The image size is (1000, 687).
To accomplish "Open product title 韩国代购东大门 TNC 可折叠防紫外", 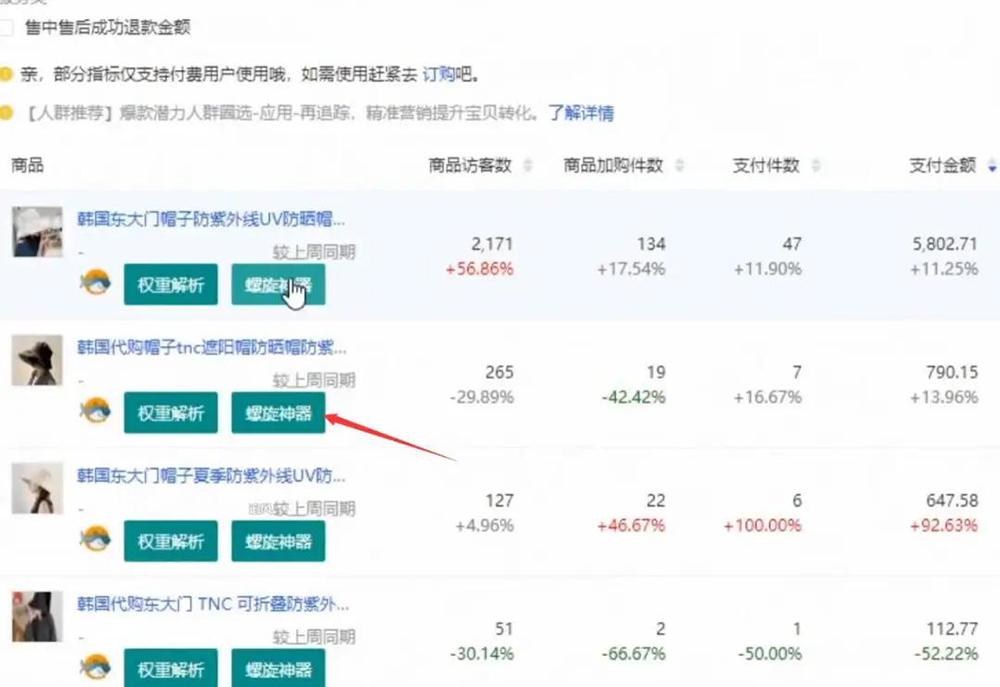I will tap(213, 604).
